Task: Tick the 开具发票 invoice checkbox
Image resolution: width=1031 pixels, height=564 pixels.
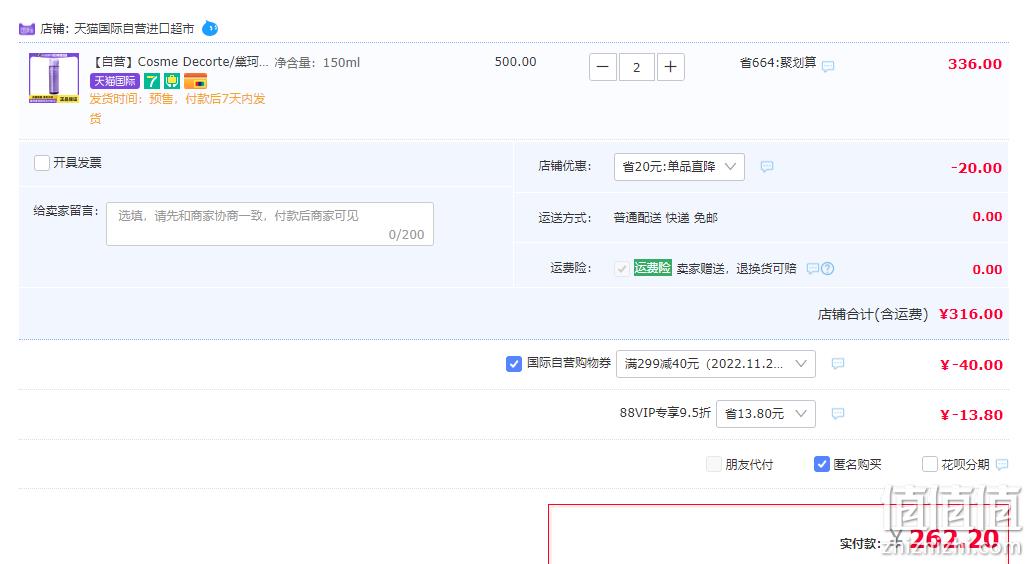Action: coord(41,163)
